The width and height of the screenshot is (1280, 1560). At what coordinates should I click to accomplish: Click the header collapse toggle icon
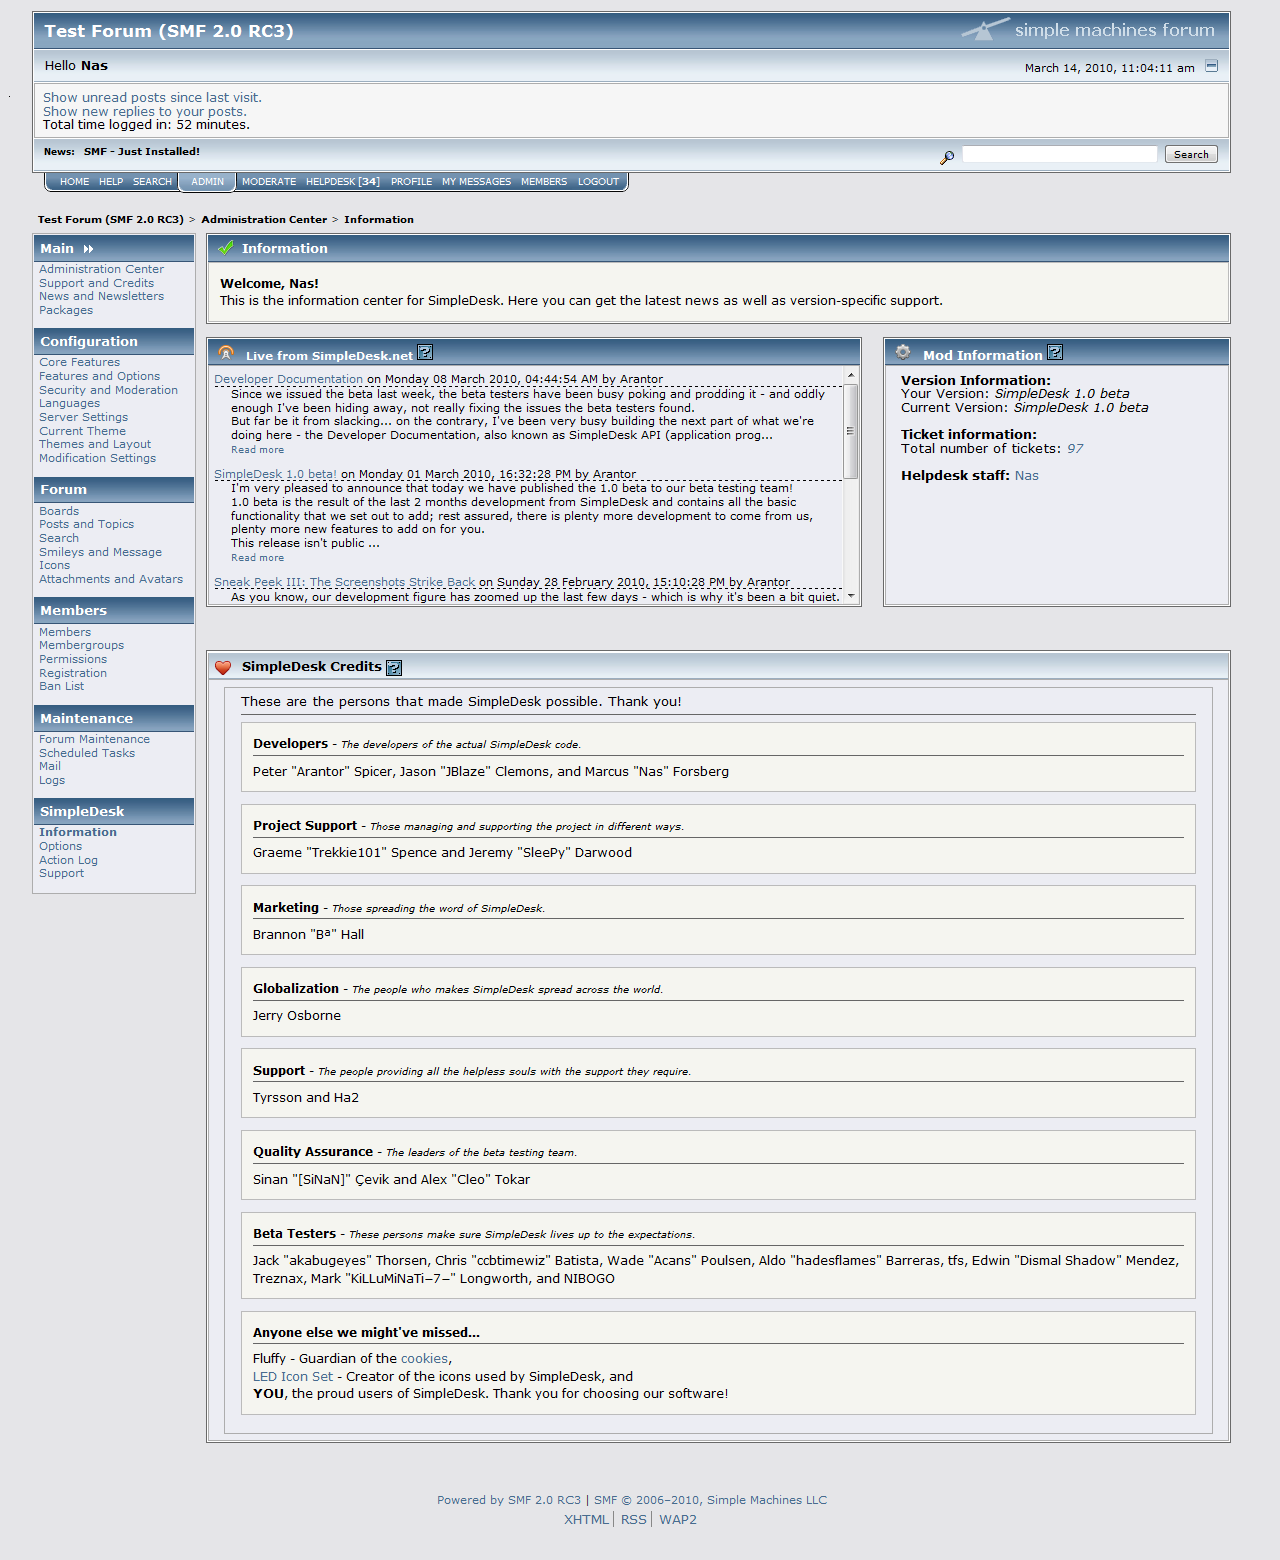pos(1211,66)
